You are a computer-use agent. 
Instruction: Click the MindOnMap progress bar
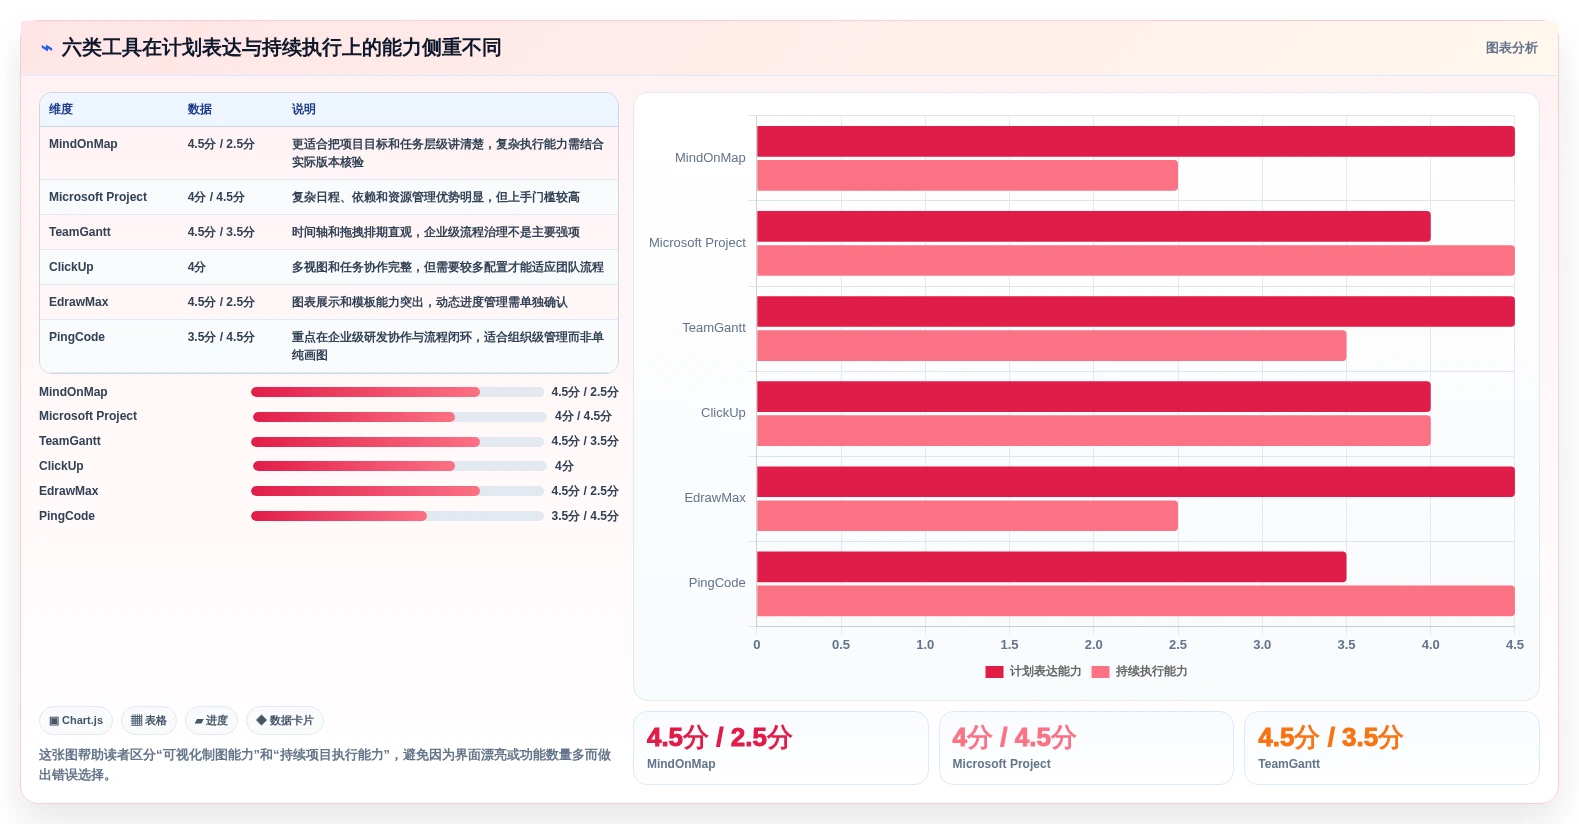click(x=397, y=392)
